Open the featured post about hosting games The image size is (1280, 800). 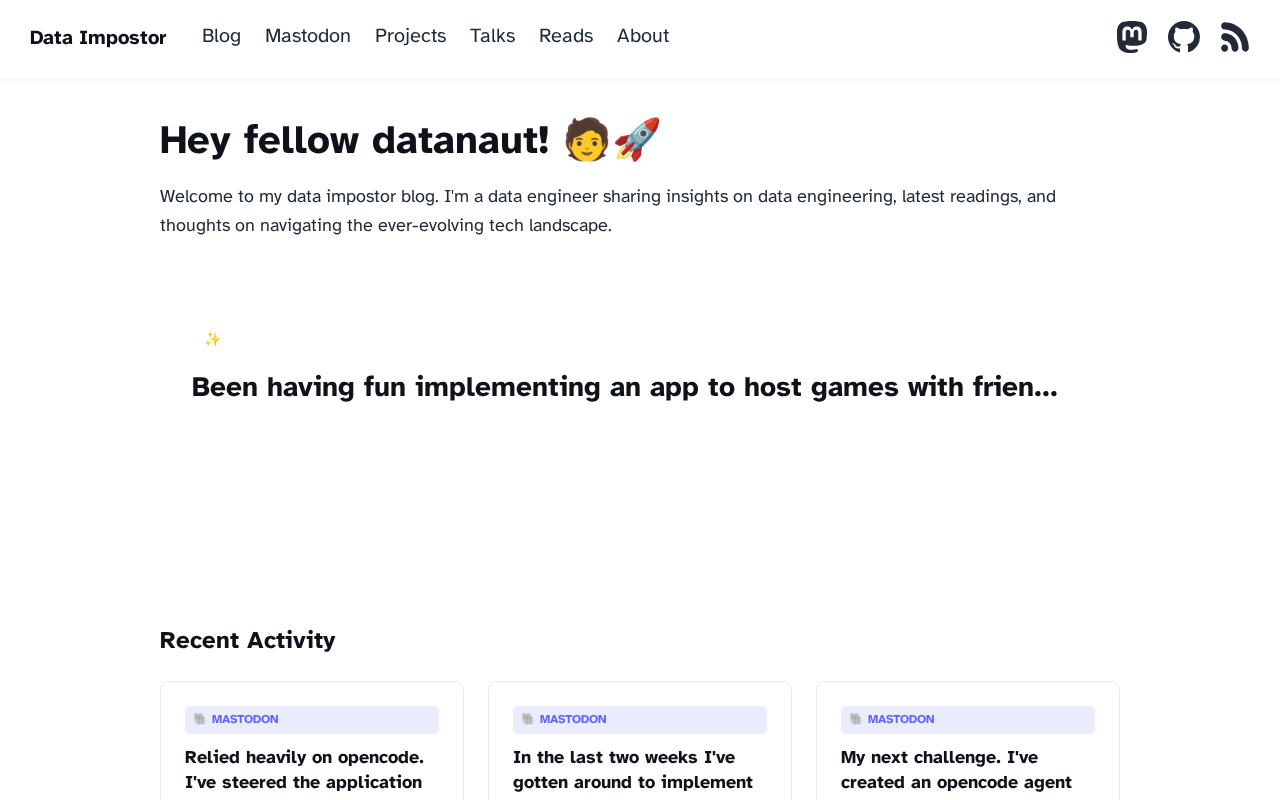tap(624, 387)
